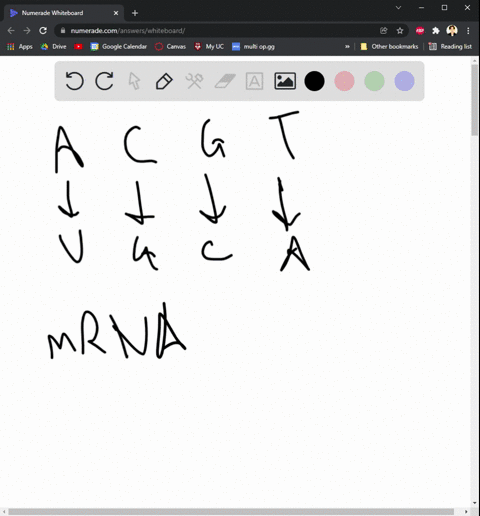The image size is (480, 516).
Task: Select the pointer cursor tool
Action: (134, 81)
